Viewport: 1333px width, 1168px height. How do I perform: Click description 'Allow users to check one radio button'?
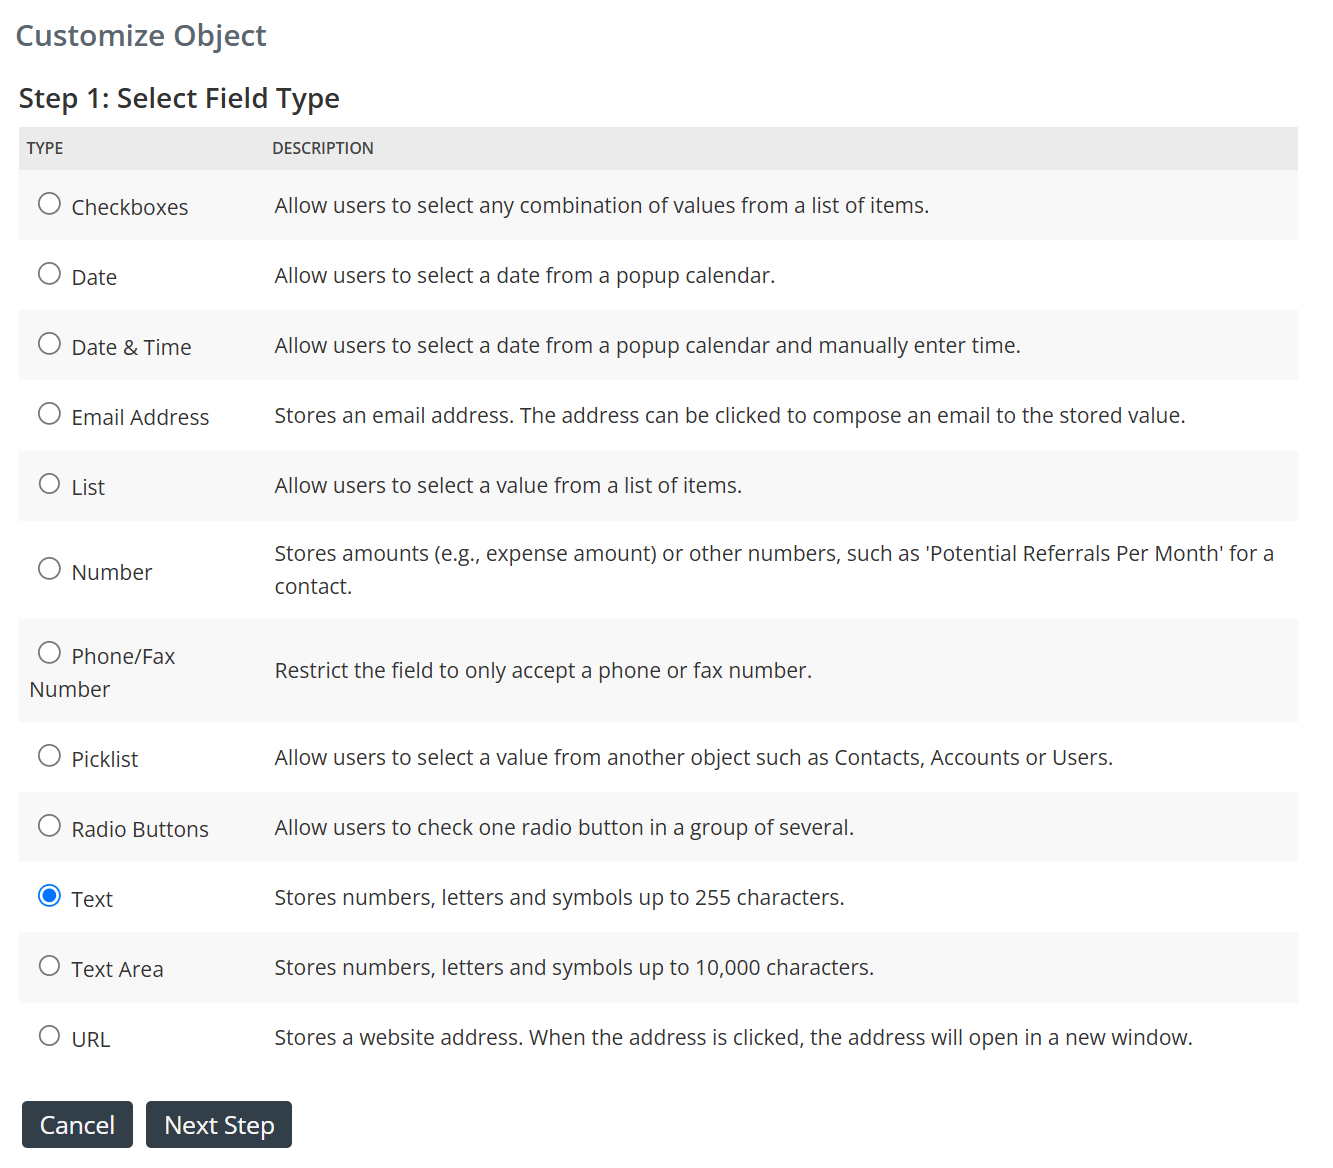[x=564, y=827]
